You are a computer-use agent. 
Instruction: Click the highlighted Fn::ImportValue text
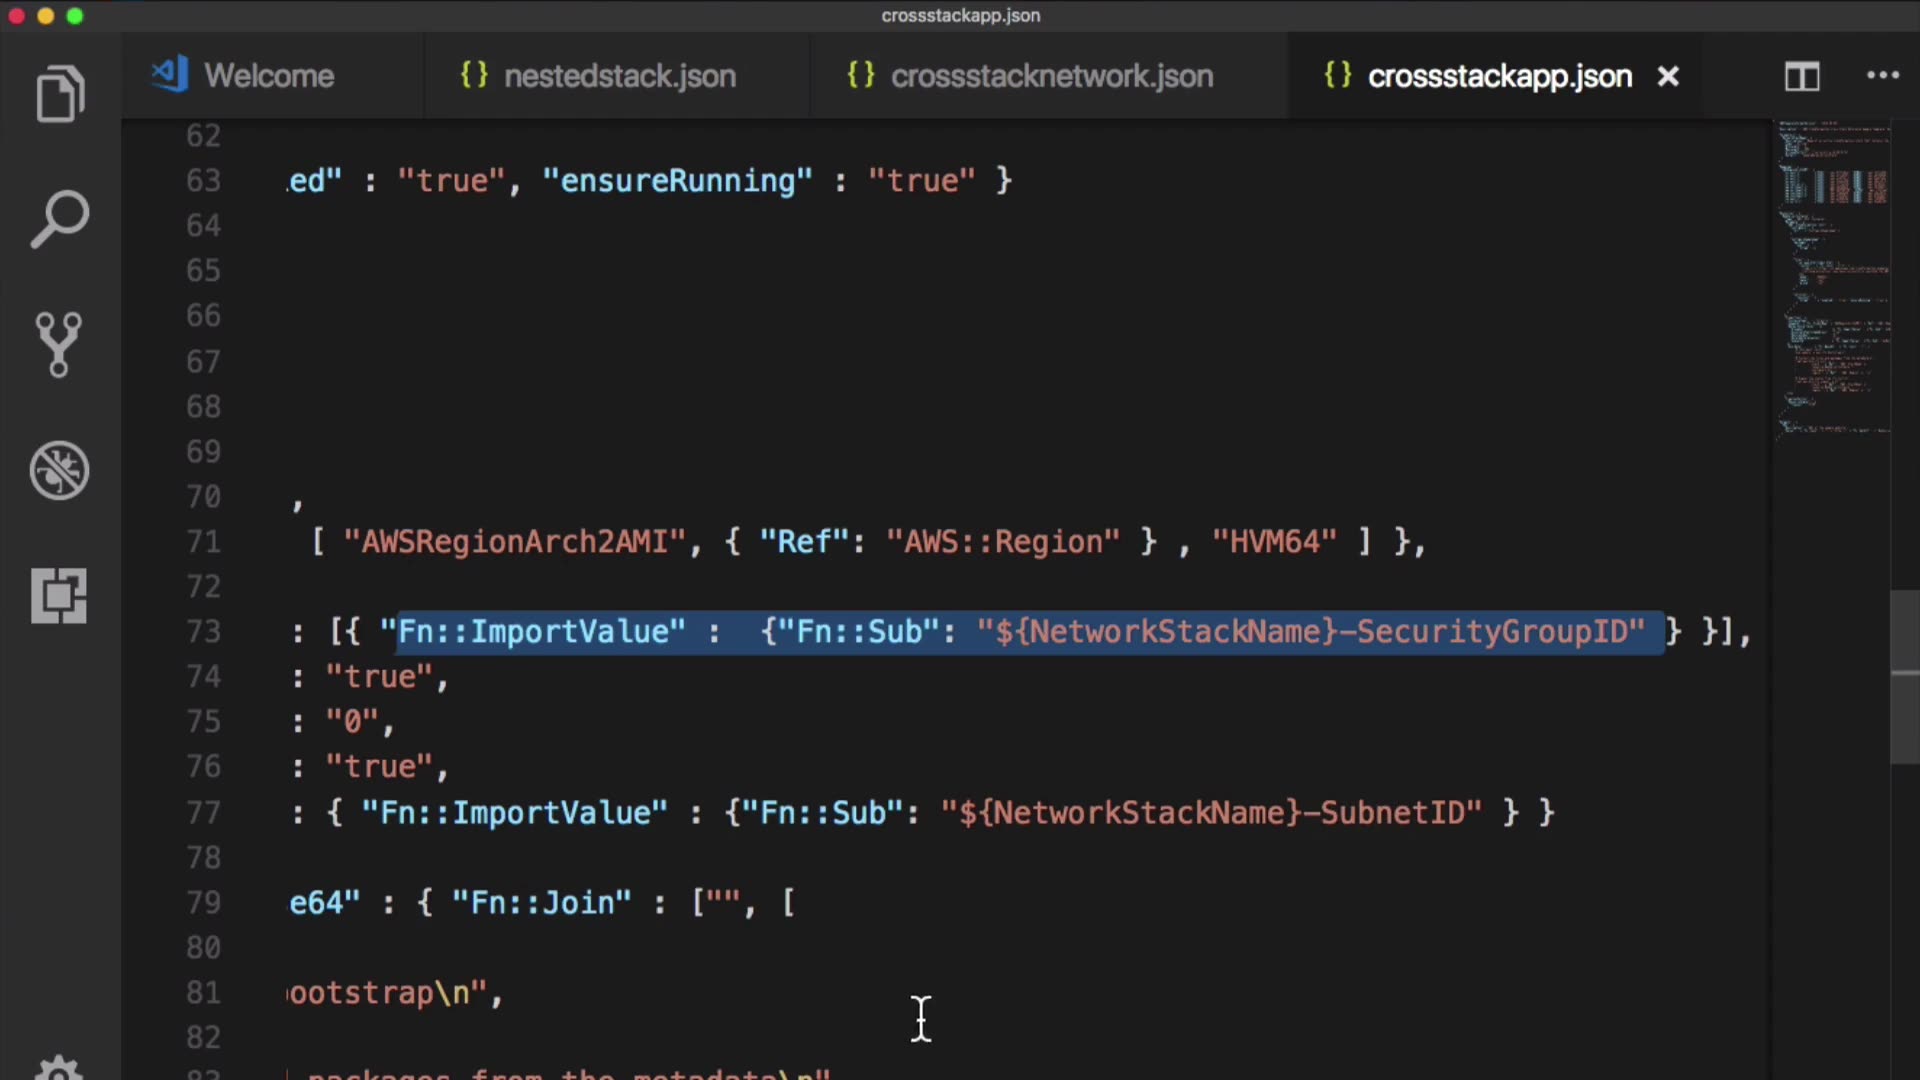coord(541,632)
